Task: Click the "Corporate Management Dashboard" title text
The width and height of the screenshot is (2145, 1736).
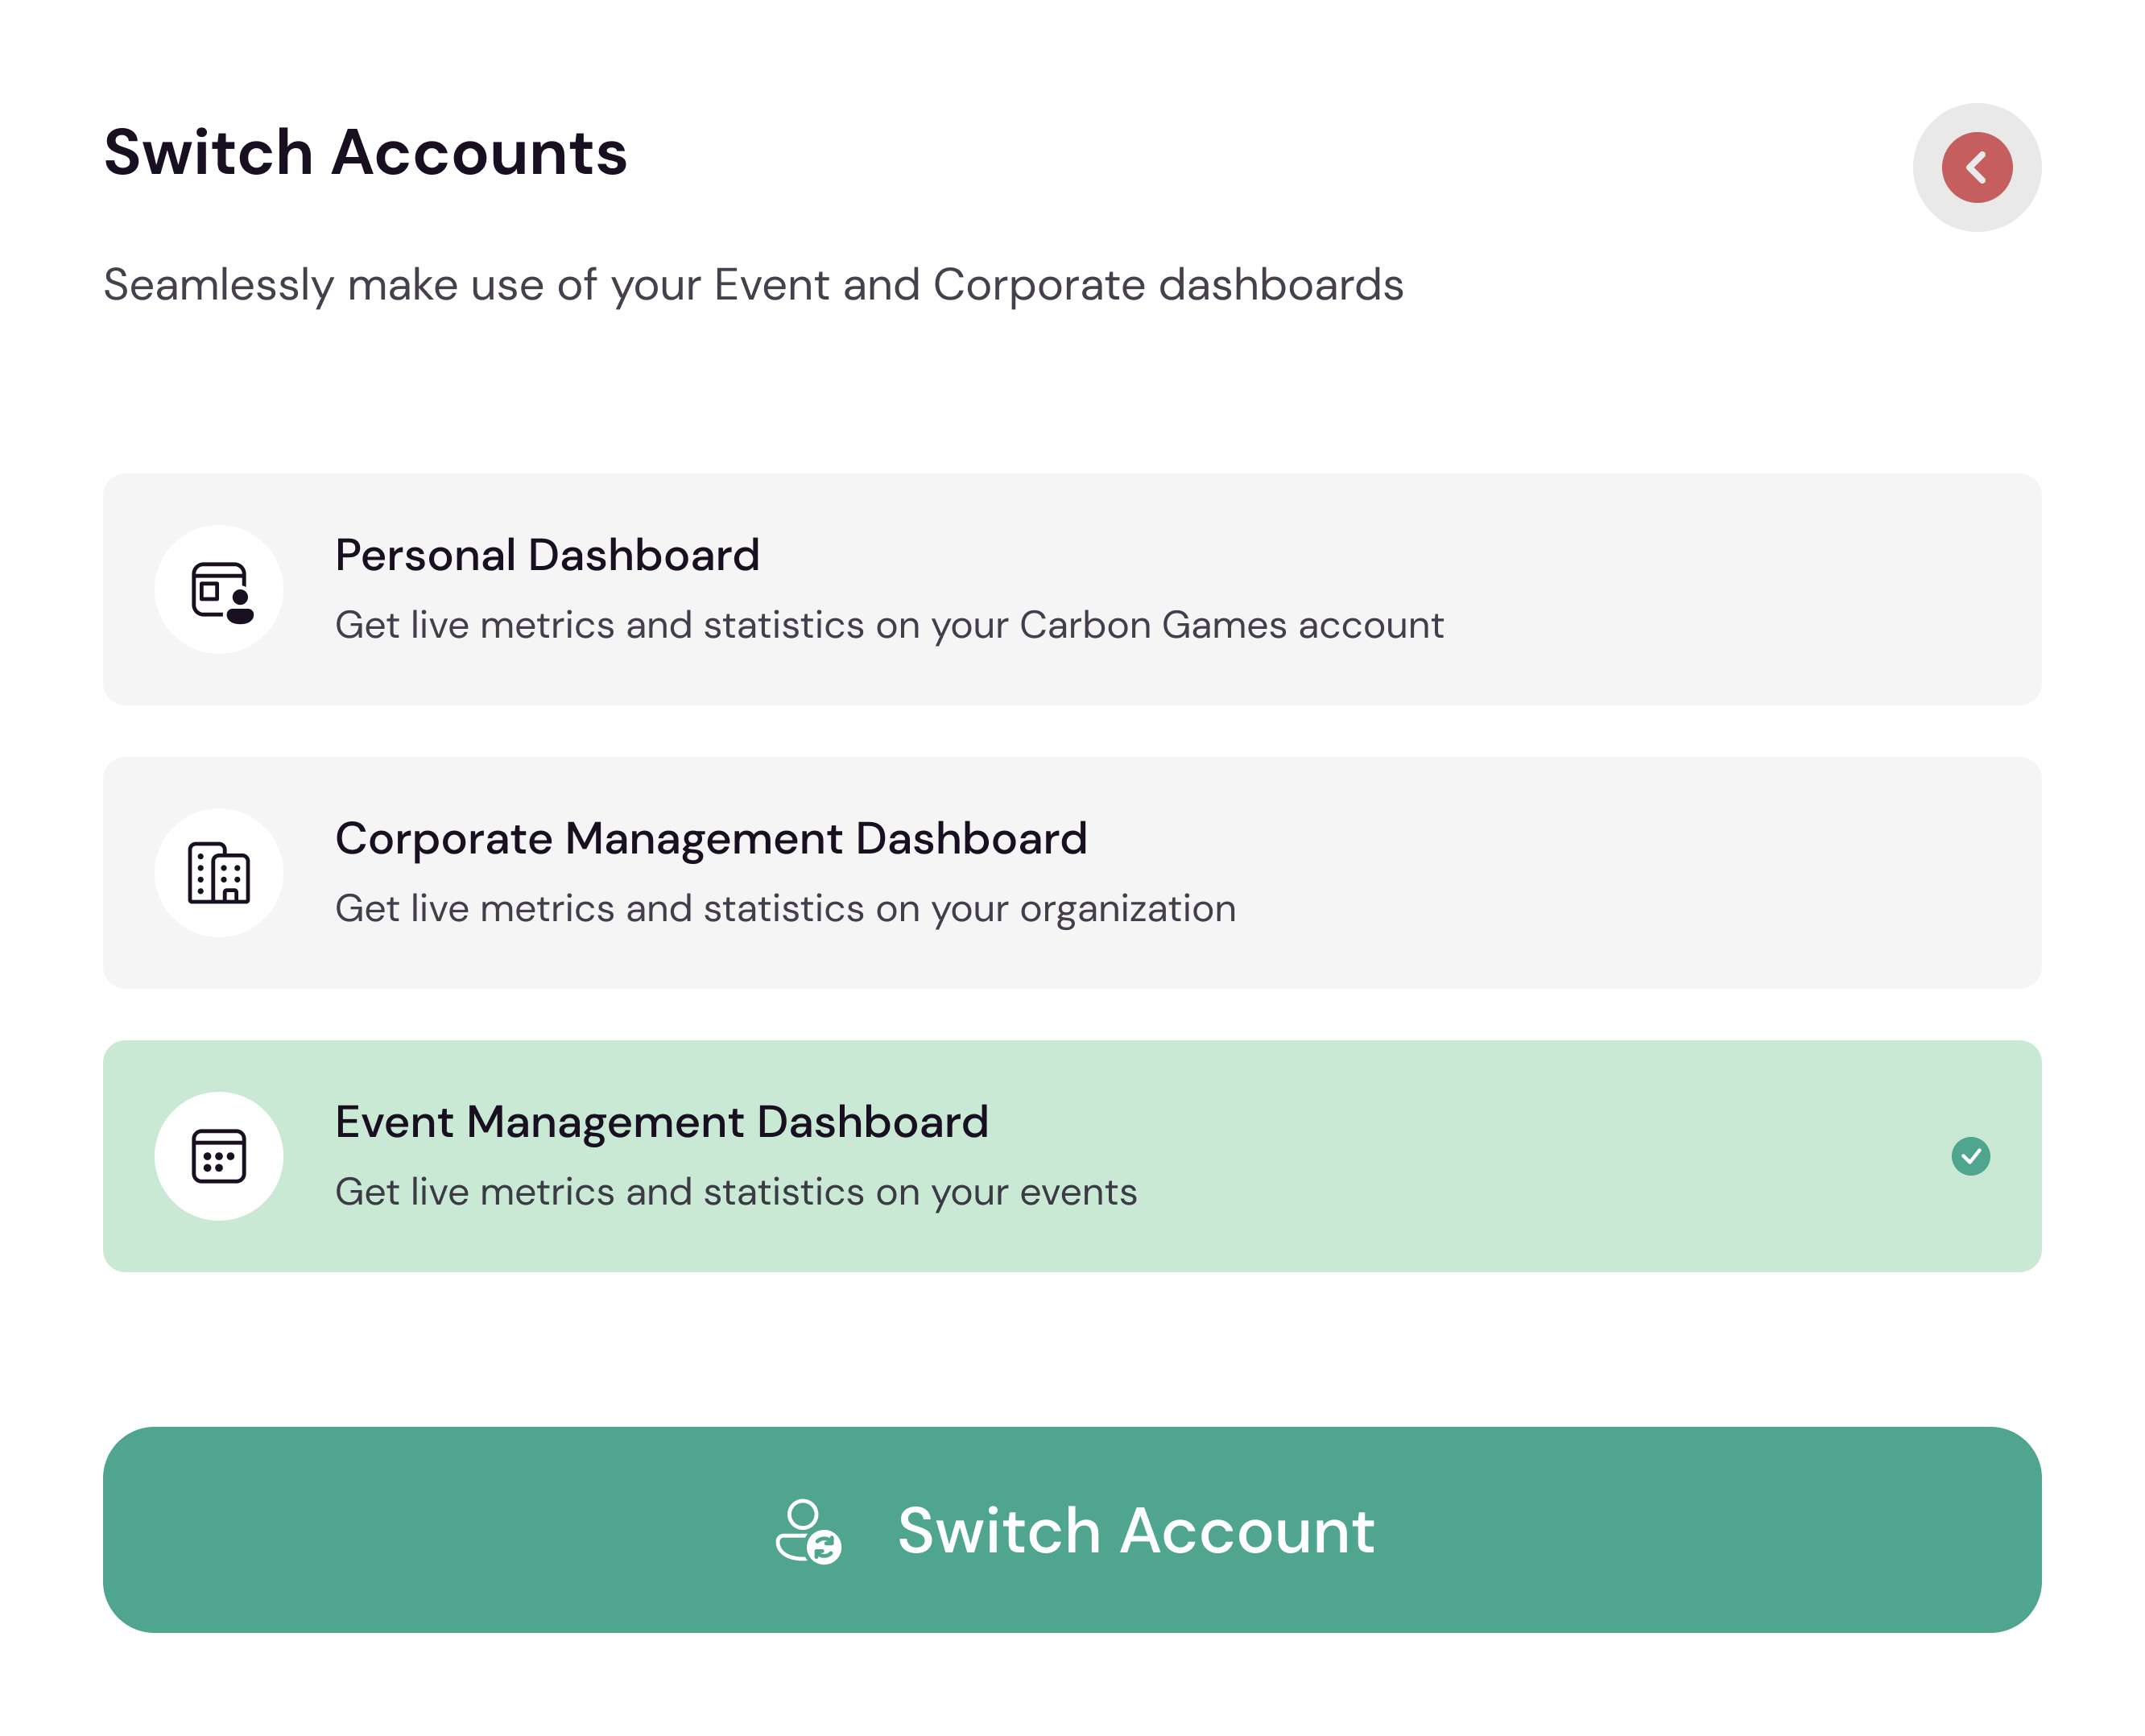Action: pyautogui.click(x=710, y=838)
